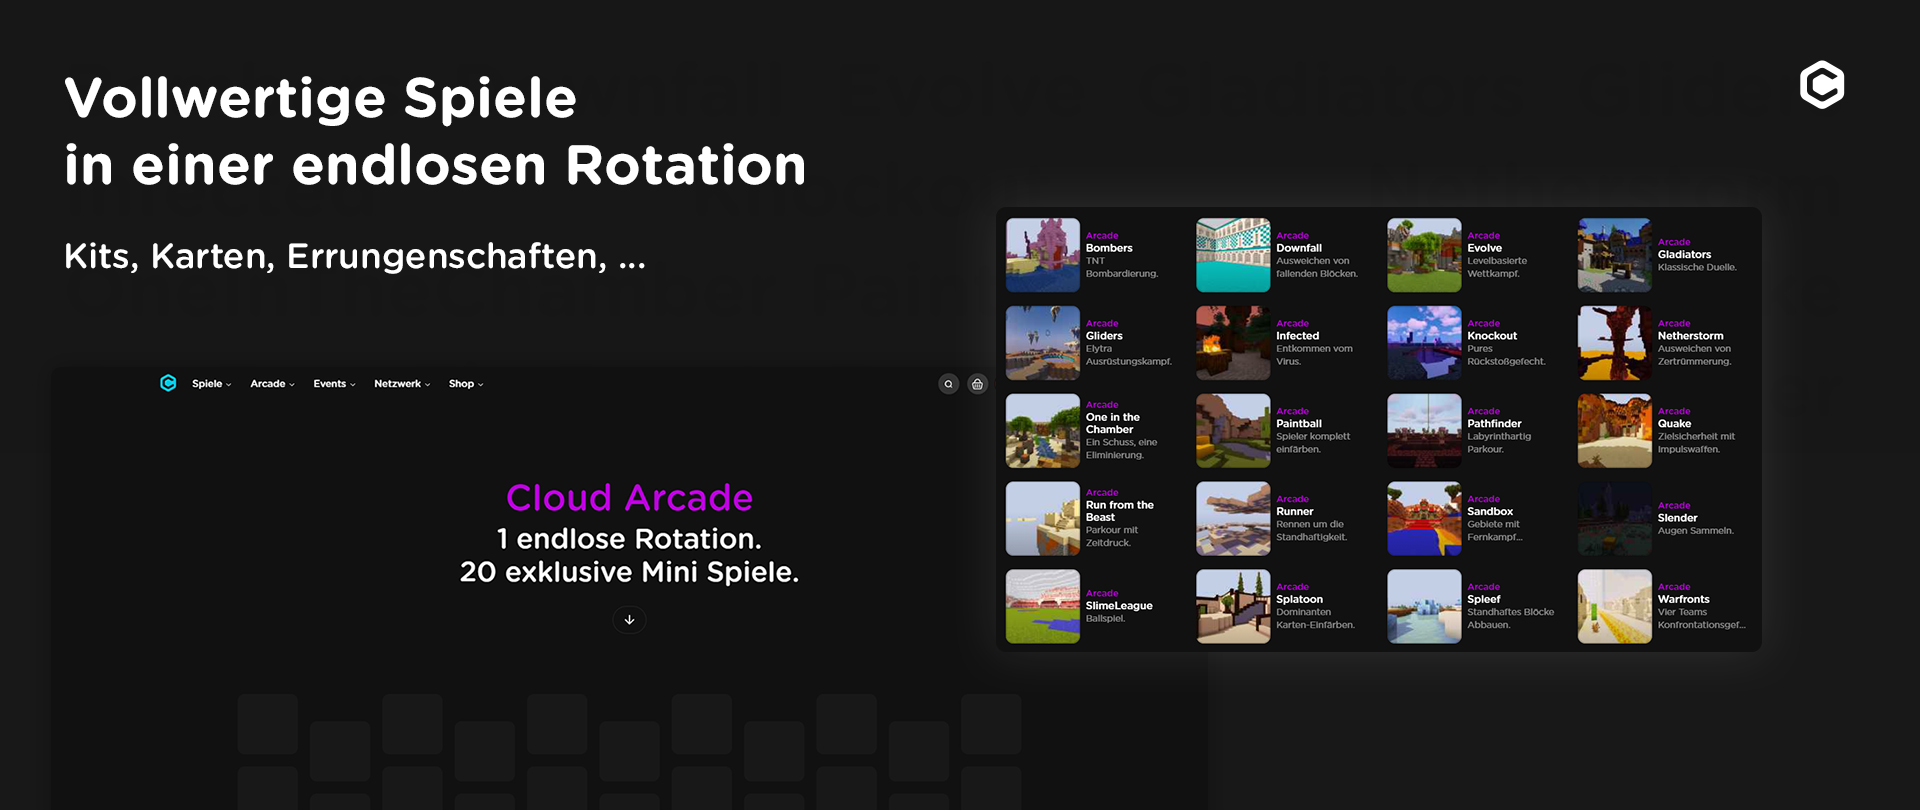1920x810 pixels.
Task: Open the Sandbox game thumbnail
Action: 1424,519
